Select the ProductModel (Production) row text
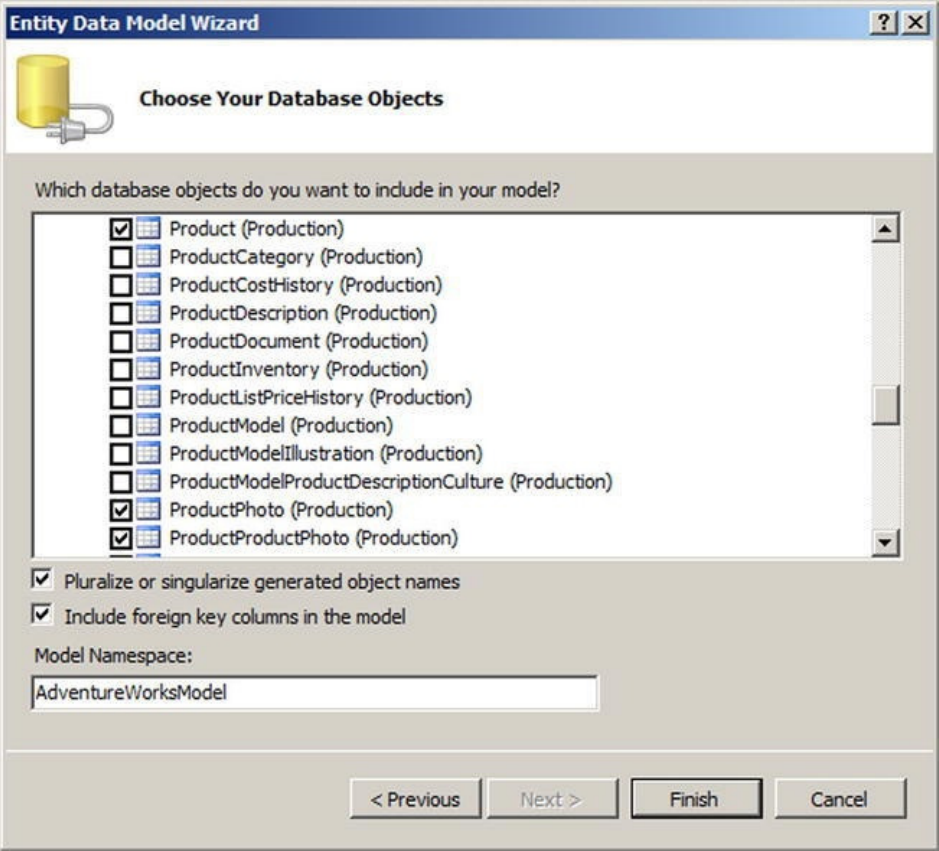939x851 pixels. [281, 426]
